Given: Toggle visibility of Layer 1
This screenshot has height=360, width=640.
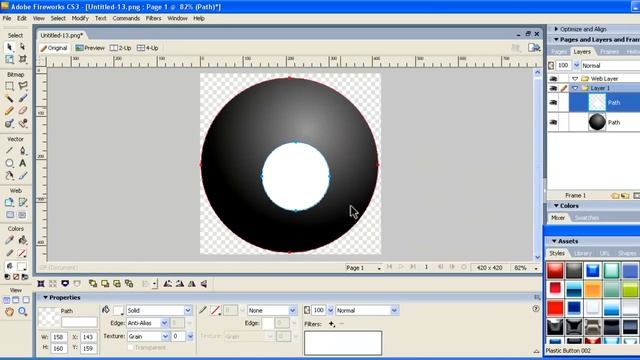Looking at the screenshot, I should pyautogui.click(x=553, y=88).
